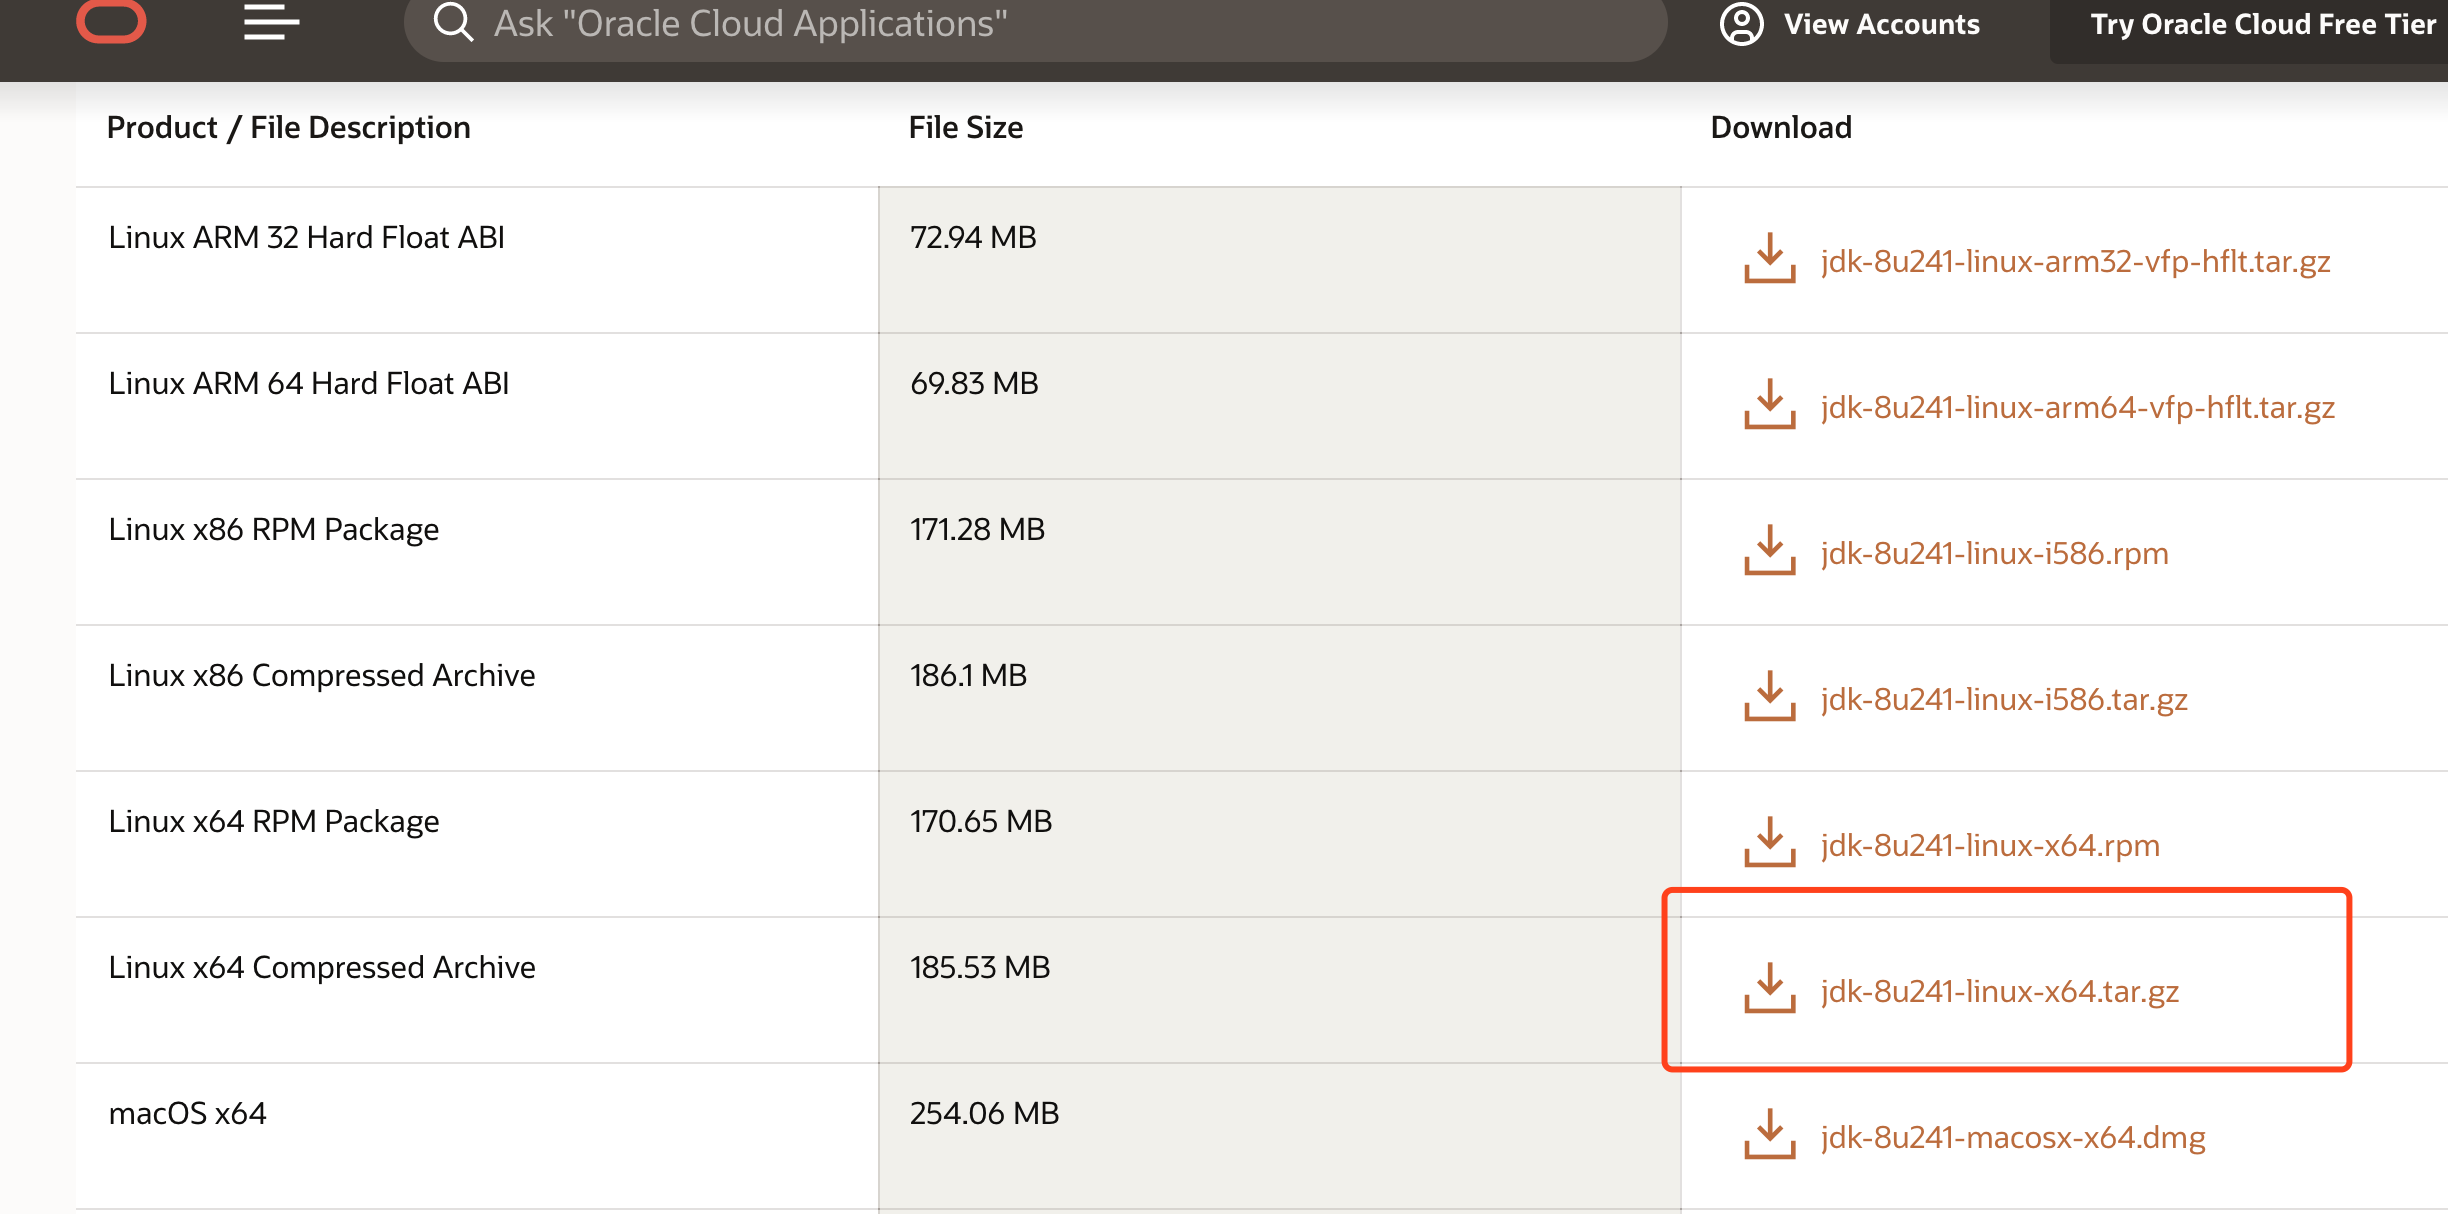Click the red Oracle logo icon
The width and height of the screenshot is (2448, 1214).
pyautogui.click(x=111, y=21)
